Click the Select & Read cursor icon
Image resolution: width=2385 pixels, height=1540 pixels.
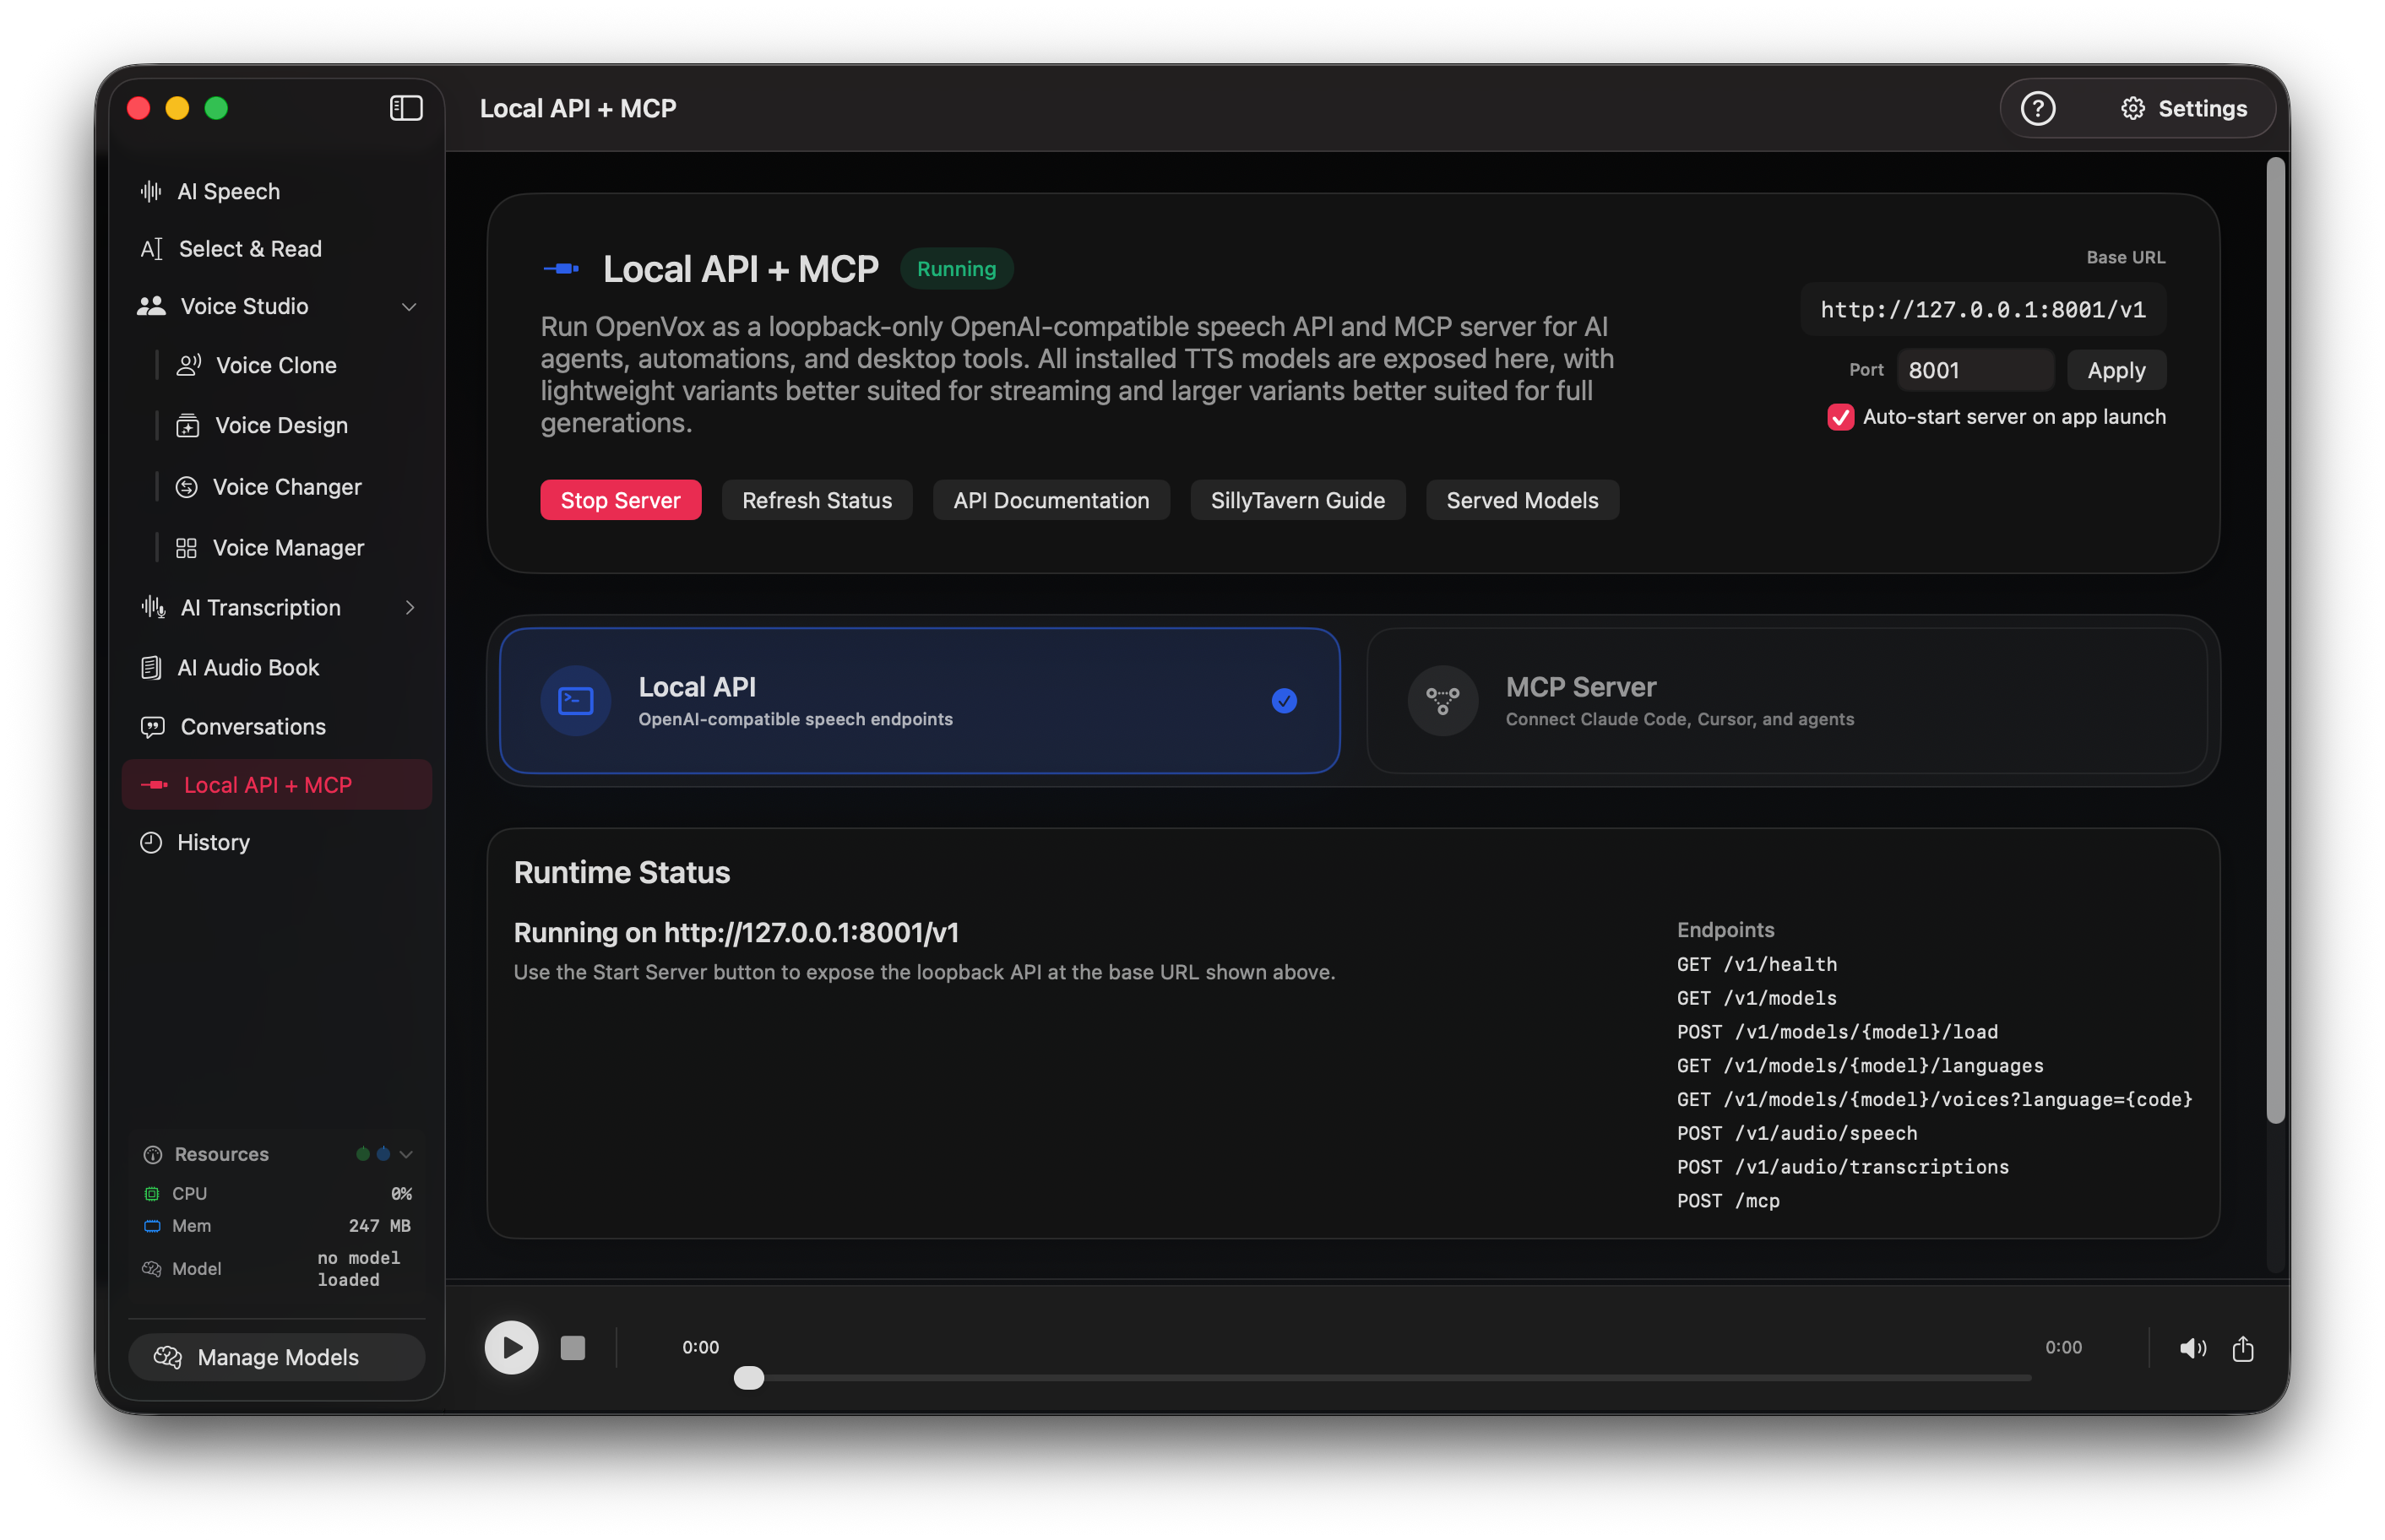tap(151, 249)
